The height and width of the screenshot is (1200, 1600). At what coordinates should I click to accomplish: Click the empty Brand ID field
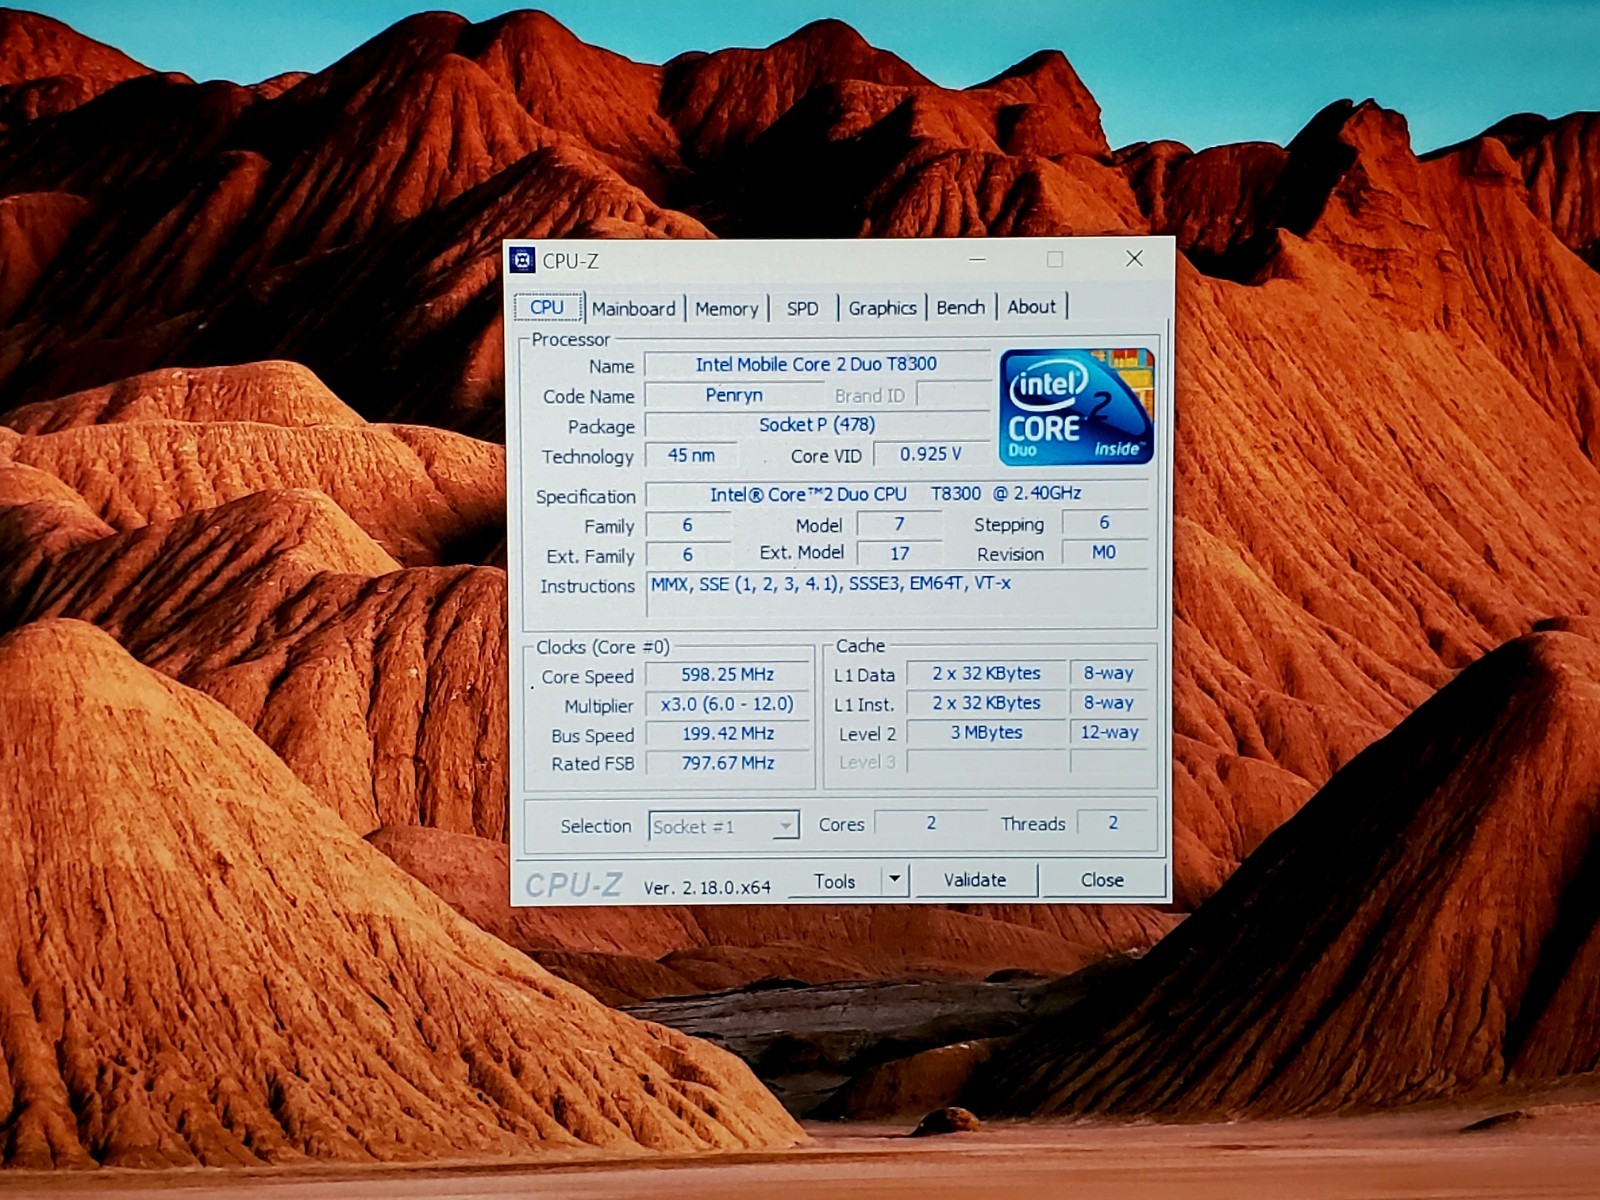[953, 394]
